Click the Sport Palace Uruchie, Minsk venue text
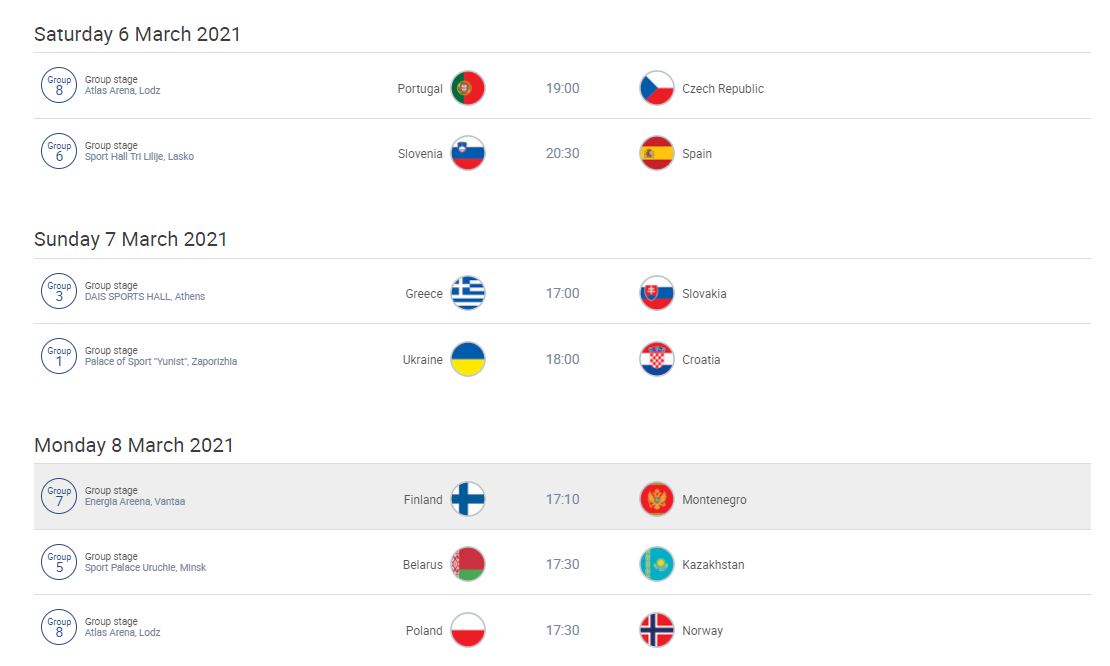The image size is (1110, 666). [x=145, y=568]
